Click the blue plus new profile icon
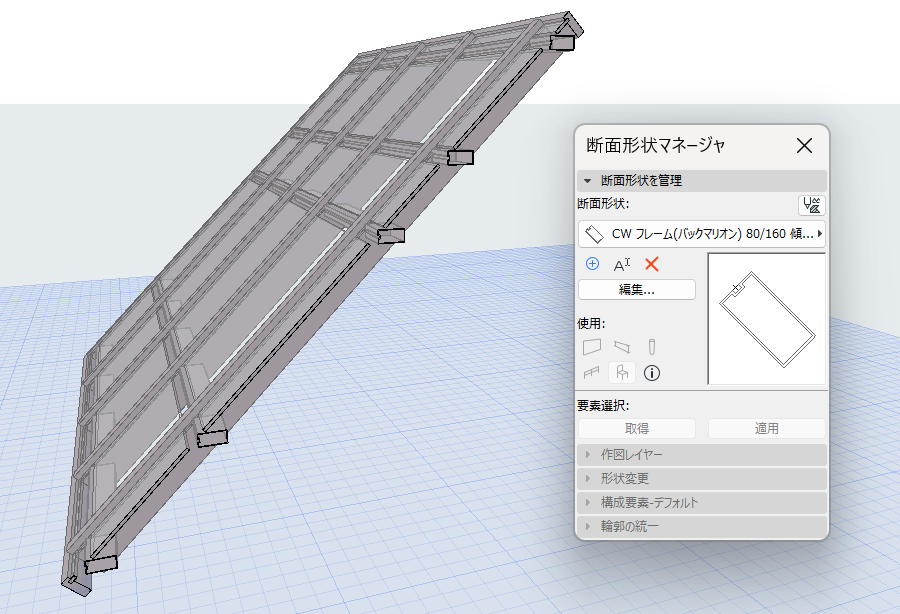 point(592,263)
